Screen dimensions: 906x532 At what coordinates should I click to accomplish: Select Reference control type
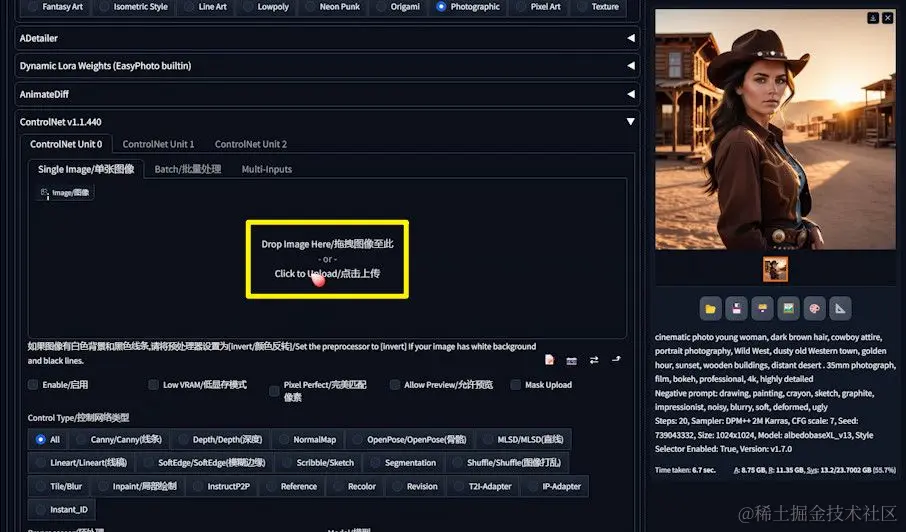click(x=291, y=486)
